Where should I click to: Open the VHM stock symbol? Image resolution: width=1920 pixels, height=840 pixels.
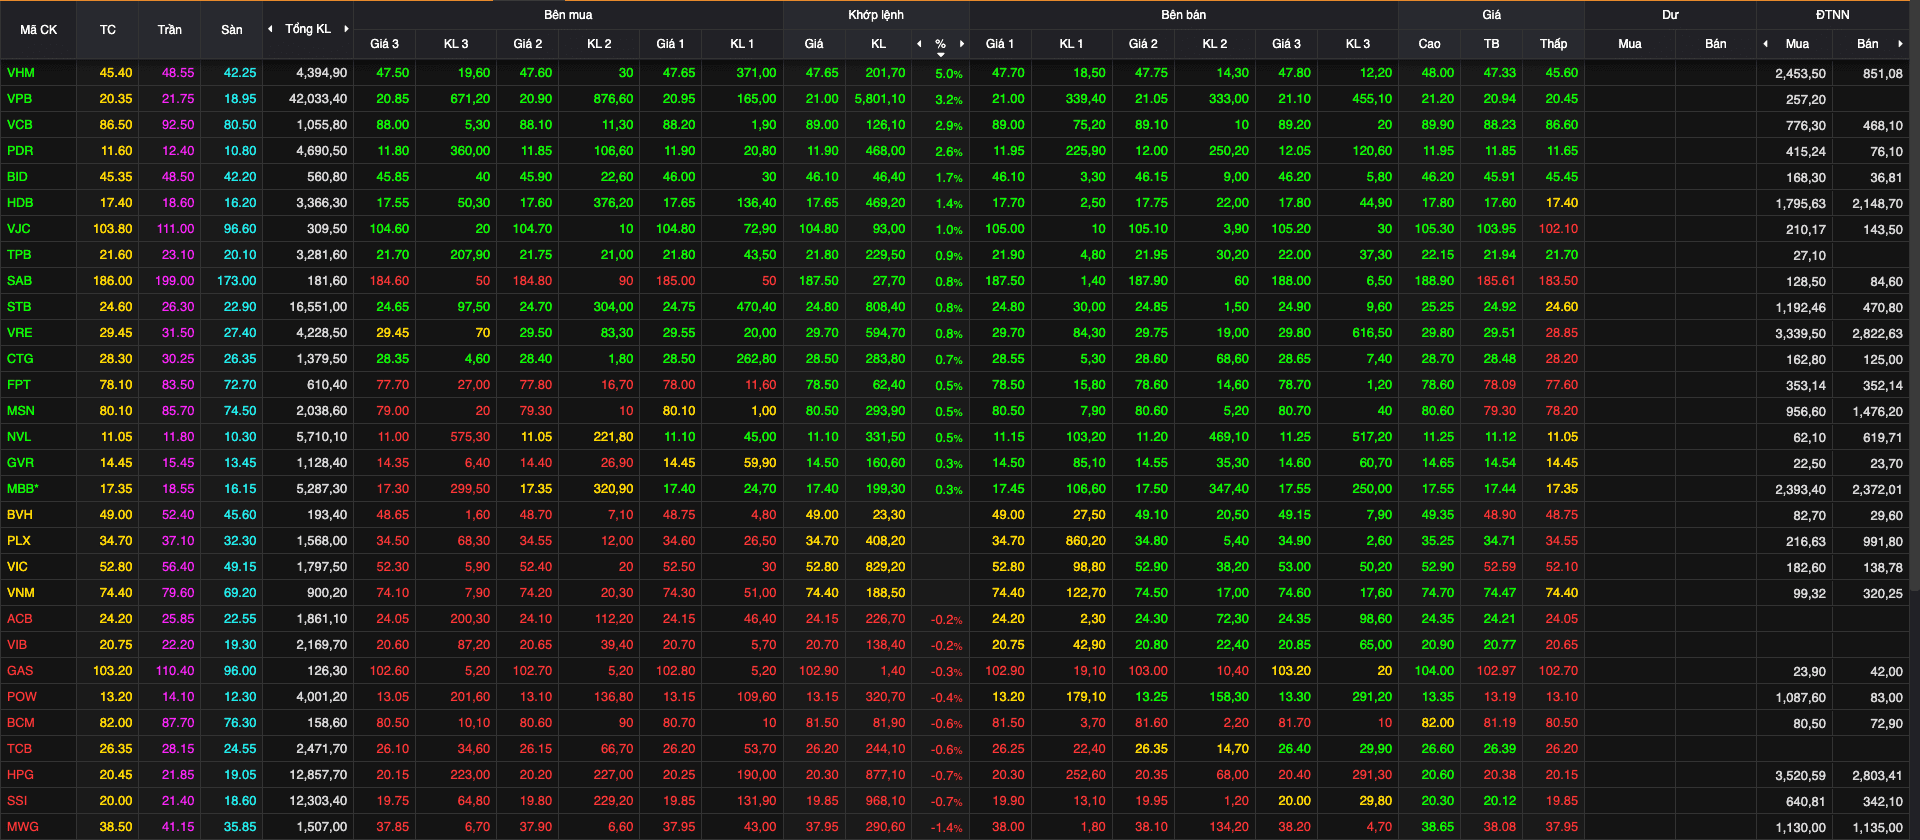(x=20, y=73)
